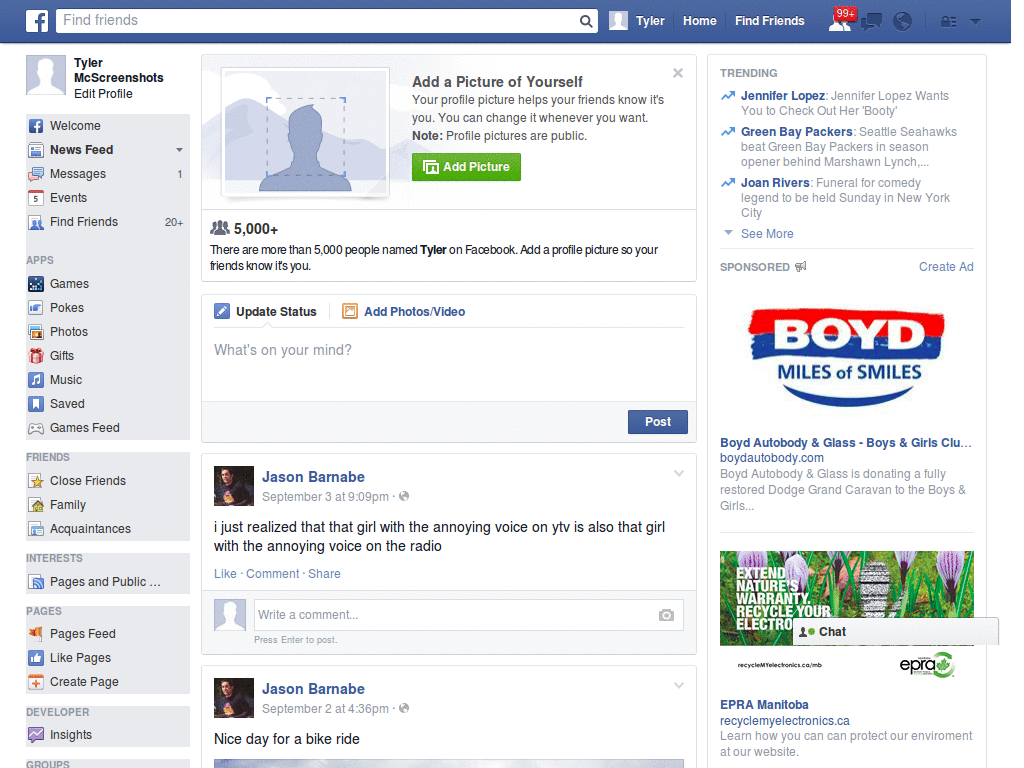The width and height of the screenshot is (1024, 768).
Task: Go to Home in top bar
Action: (699, 21)
